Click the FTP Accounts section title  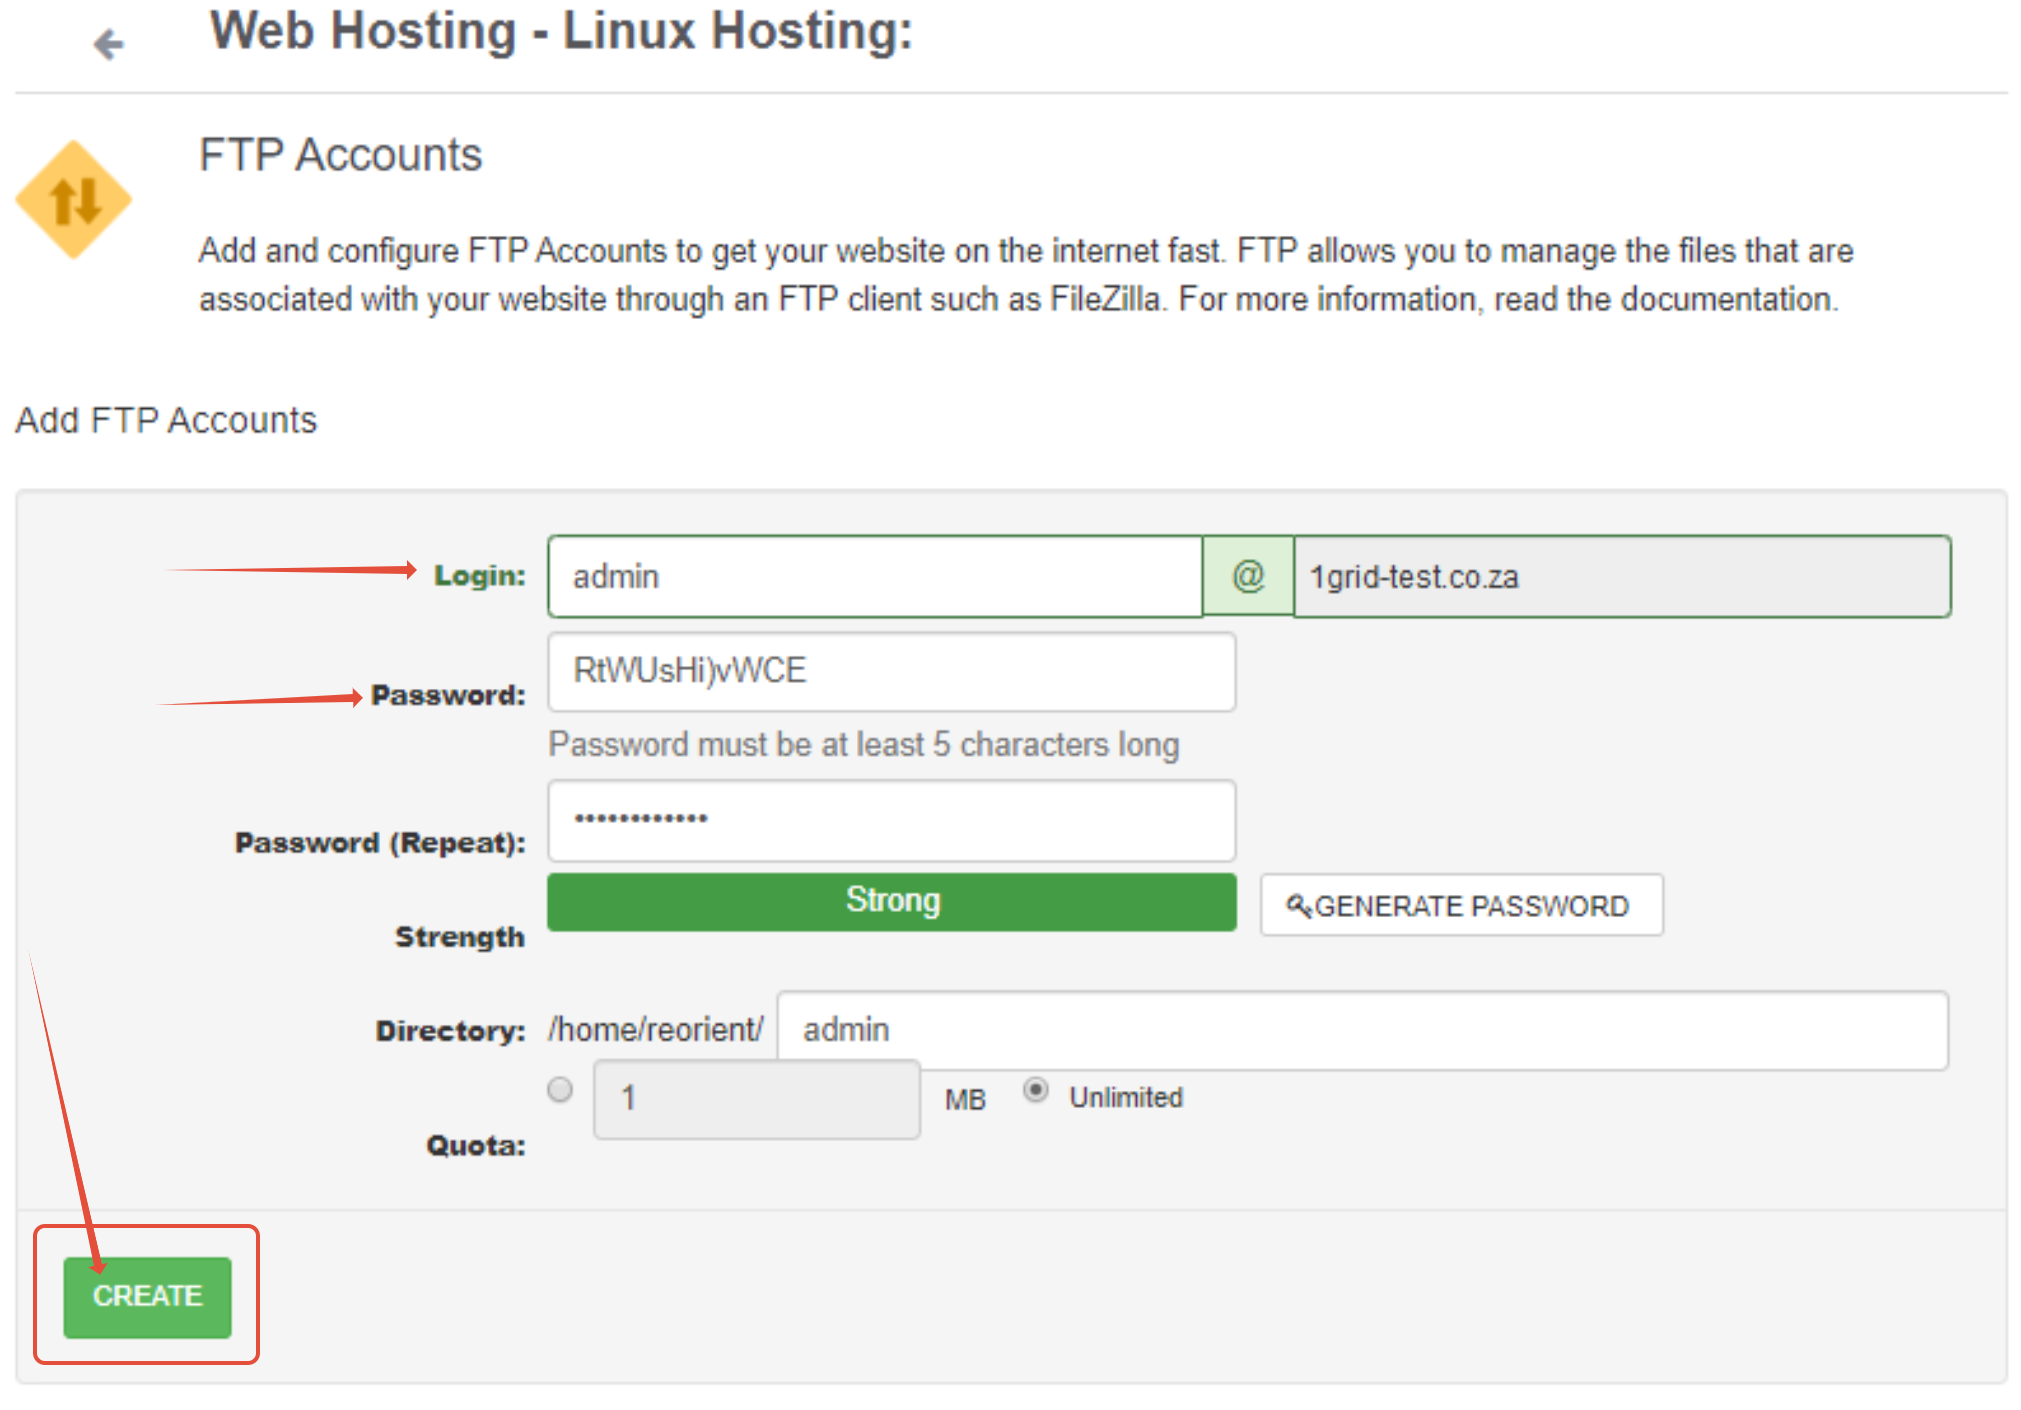tap(340, 155)
